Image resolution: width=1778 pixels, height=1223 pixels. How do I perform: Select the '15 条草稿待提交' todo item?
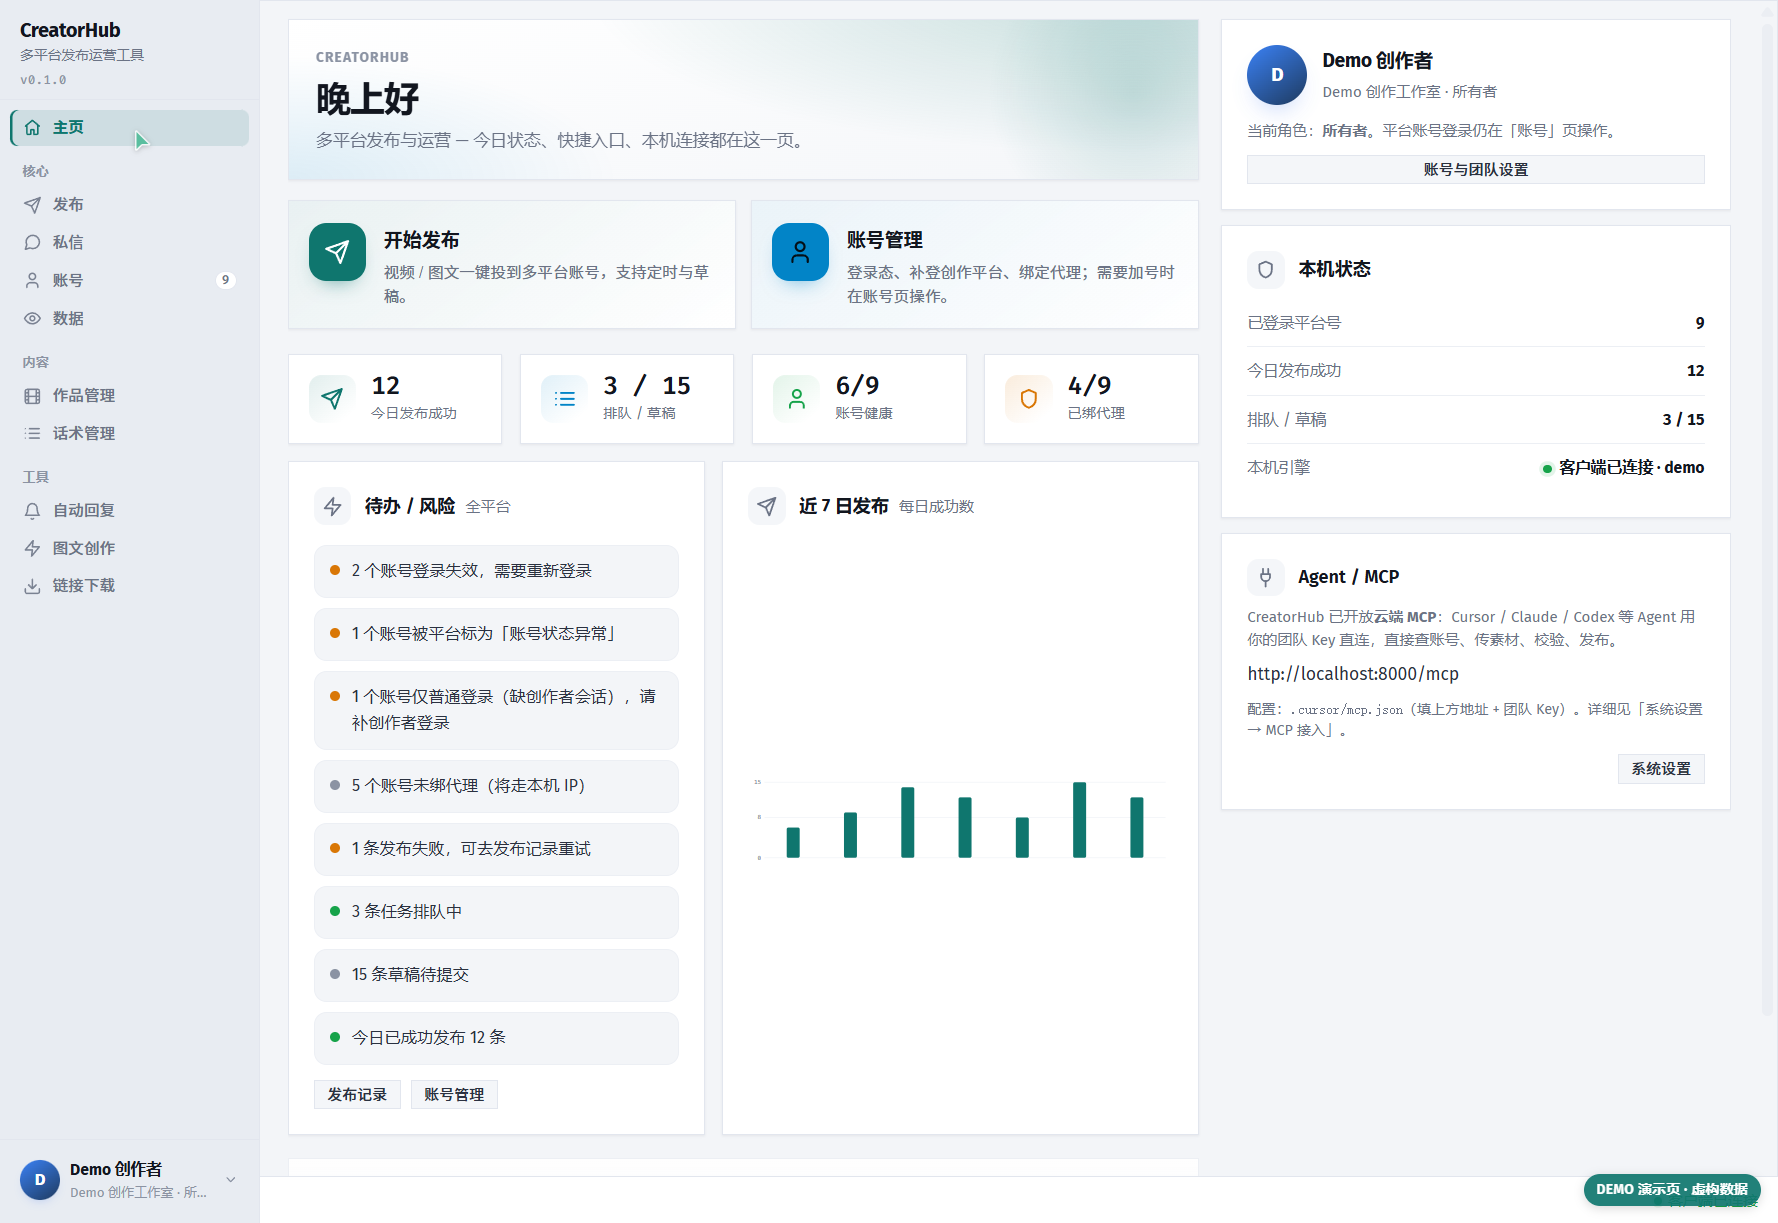point(496,975)
